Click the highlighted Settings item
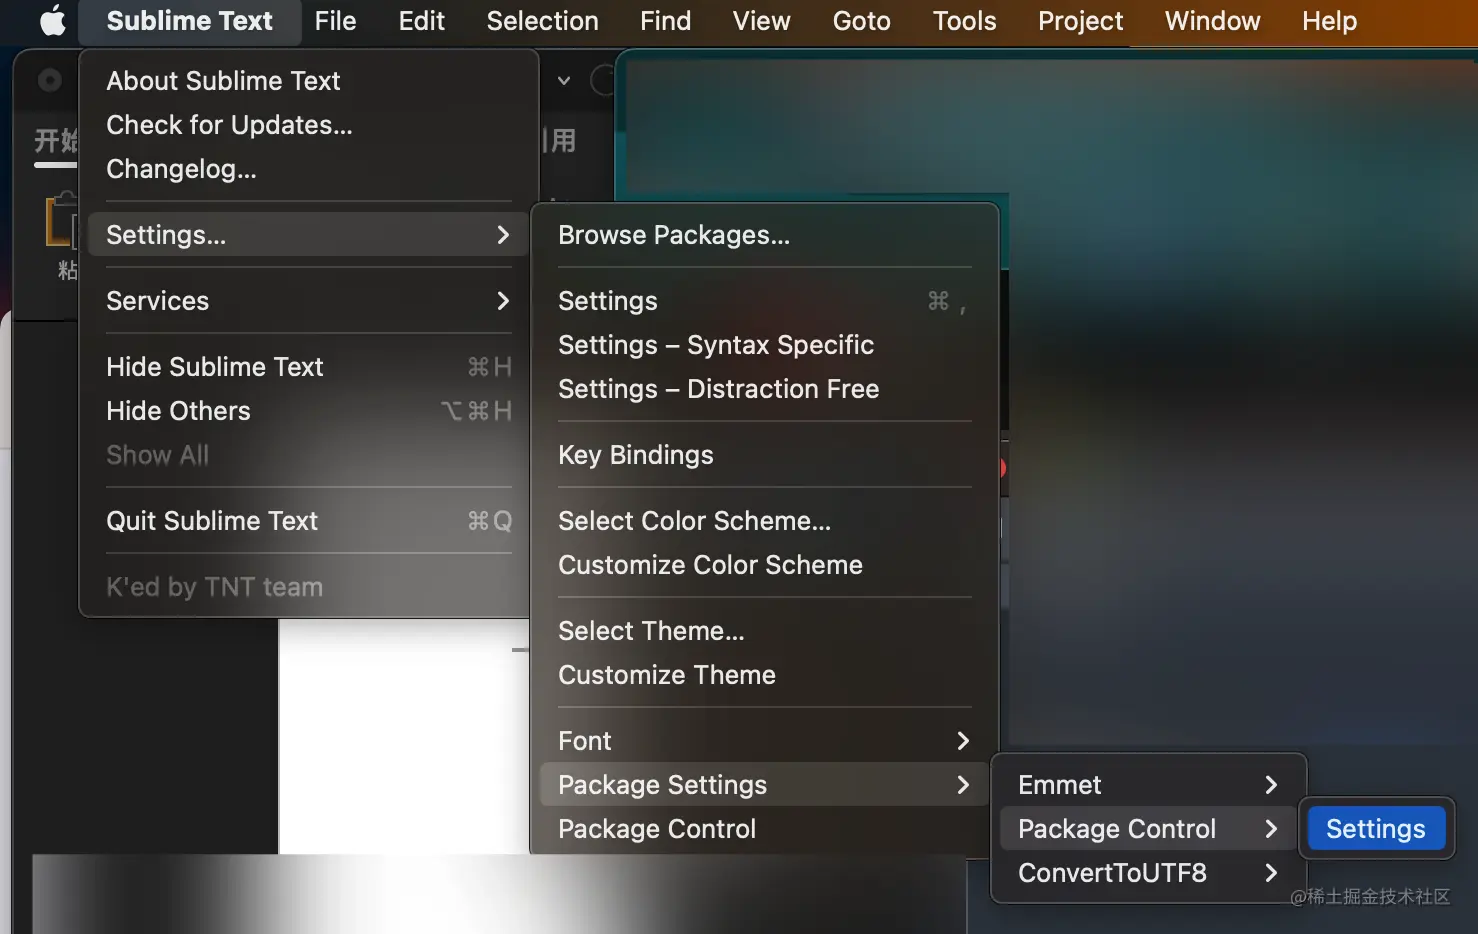Screen dimensions: 1478x934 (1376, 829)
